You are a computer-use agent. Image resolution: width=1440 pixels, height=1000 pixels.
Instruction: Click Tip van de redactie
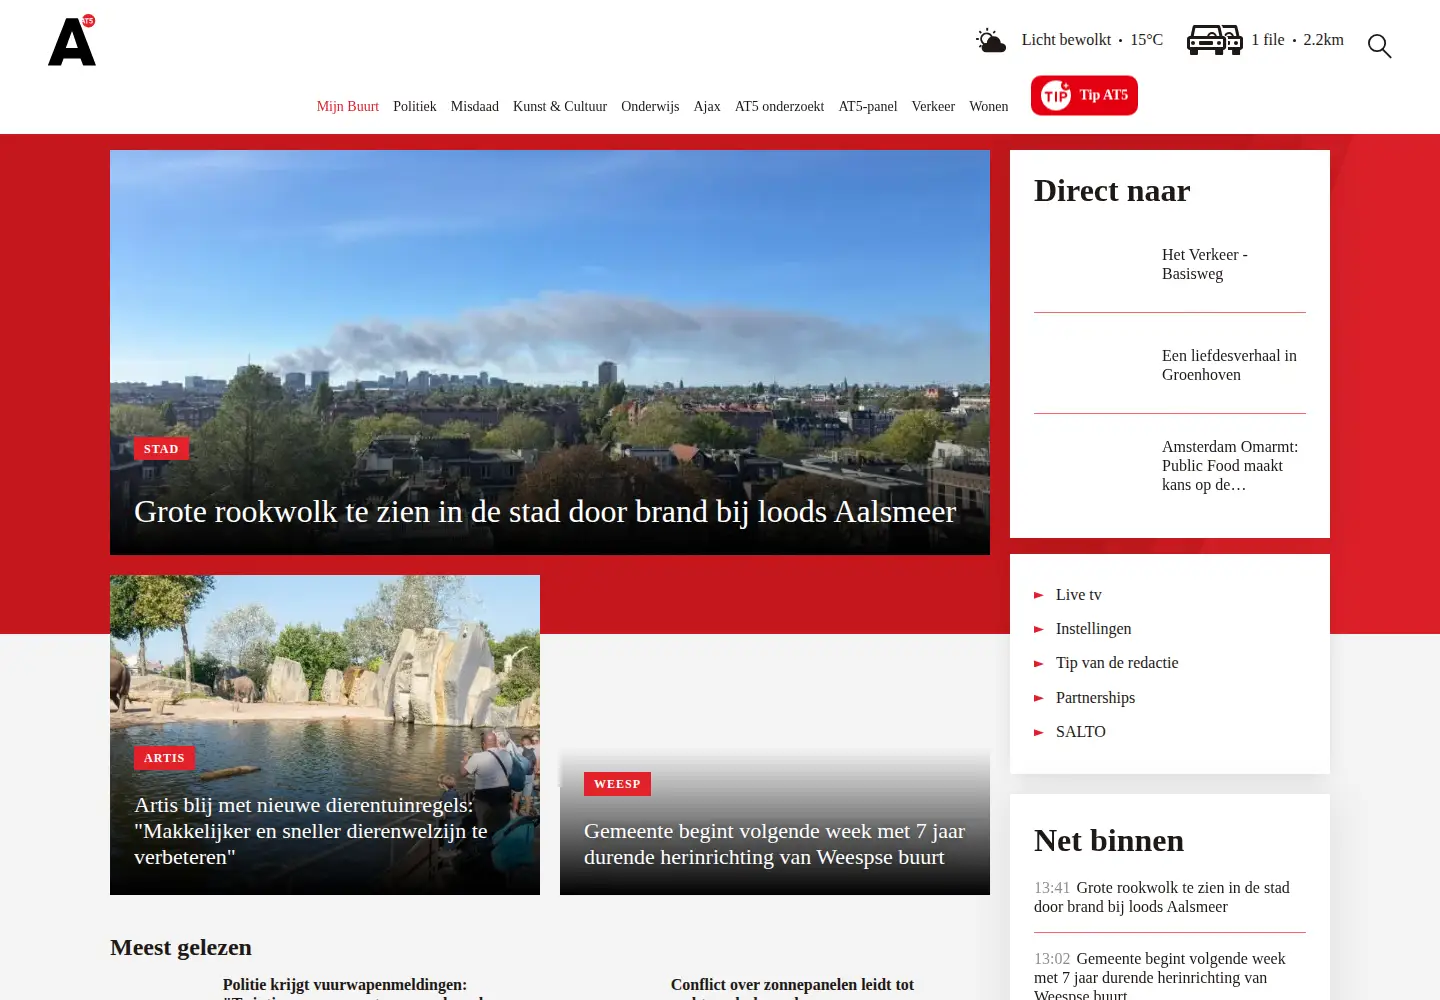(x=1117, y=663)
